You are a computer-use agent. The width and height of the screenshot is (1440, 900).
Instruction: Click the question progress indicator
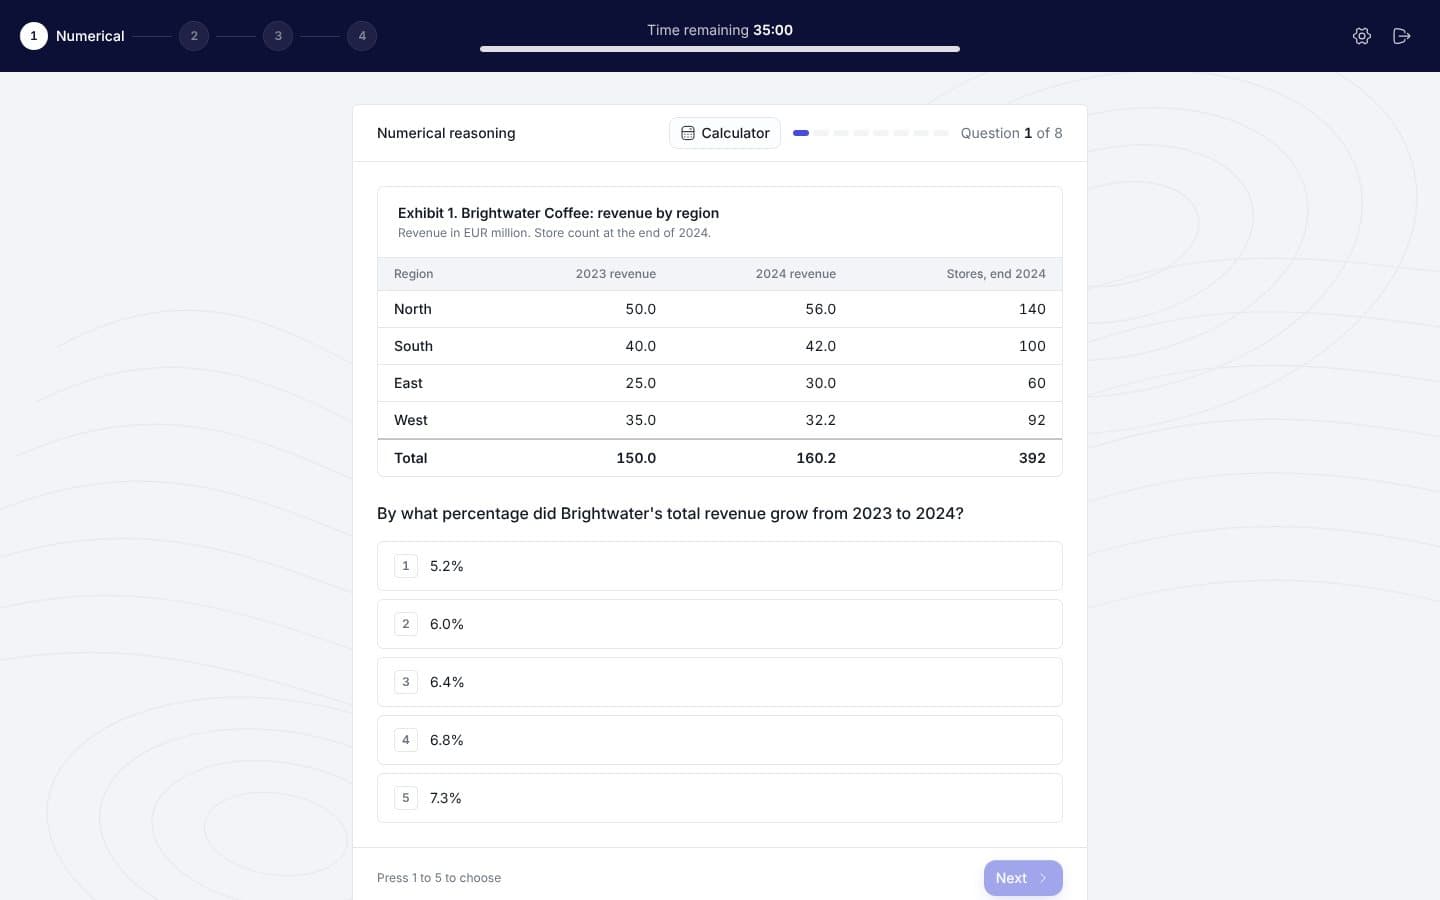pyautogui.click(x=870, y=133)
